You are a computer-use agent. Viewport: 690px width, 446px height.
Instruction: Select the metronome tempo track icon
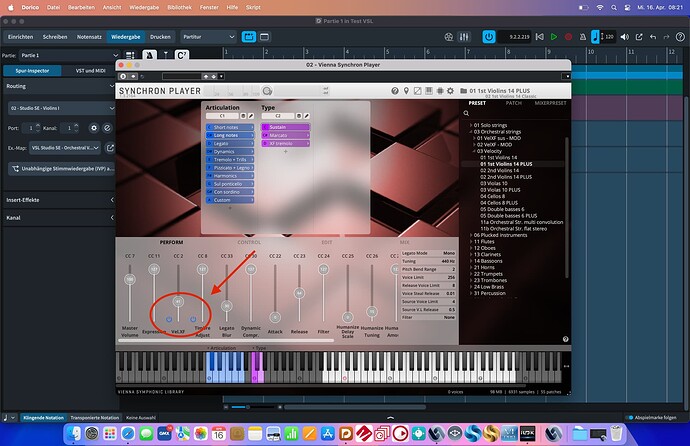click(x=150, y=55)
